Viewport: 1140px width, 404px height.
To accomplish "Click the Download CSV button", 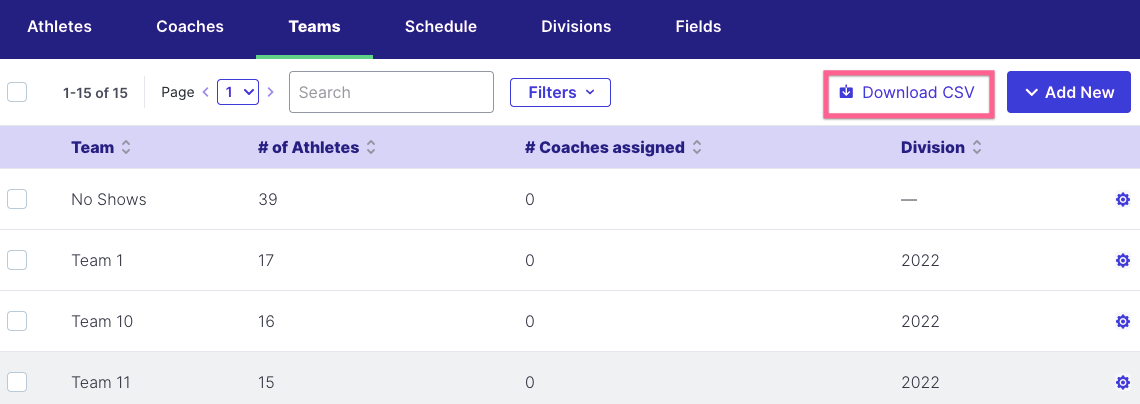I will click(908, 92).
